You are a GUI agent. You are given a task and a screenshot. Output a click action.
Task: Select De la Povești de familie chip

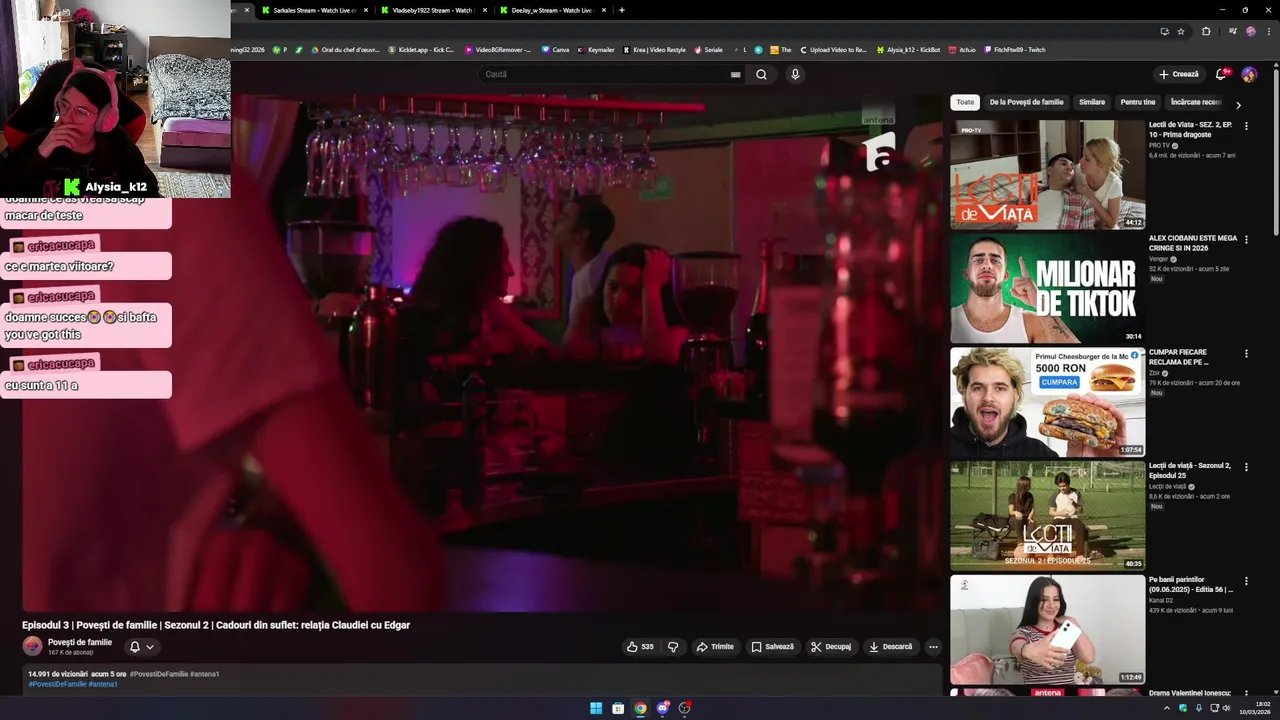pos(1026,102)
